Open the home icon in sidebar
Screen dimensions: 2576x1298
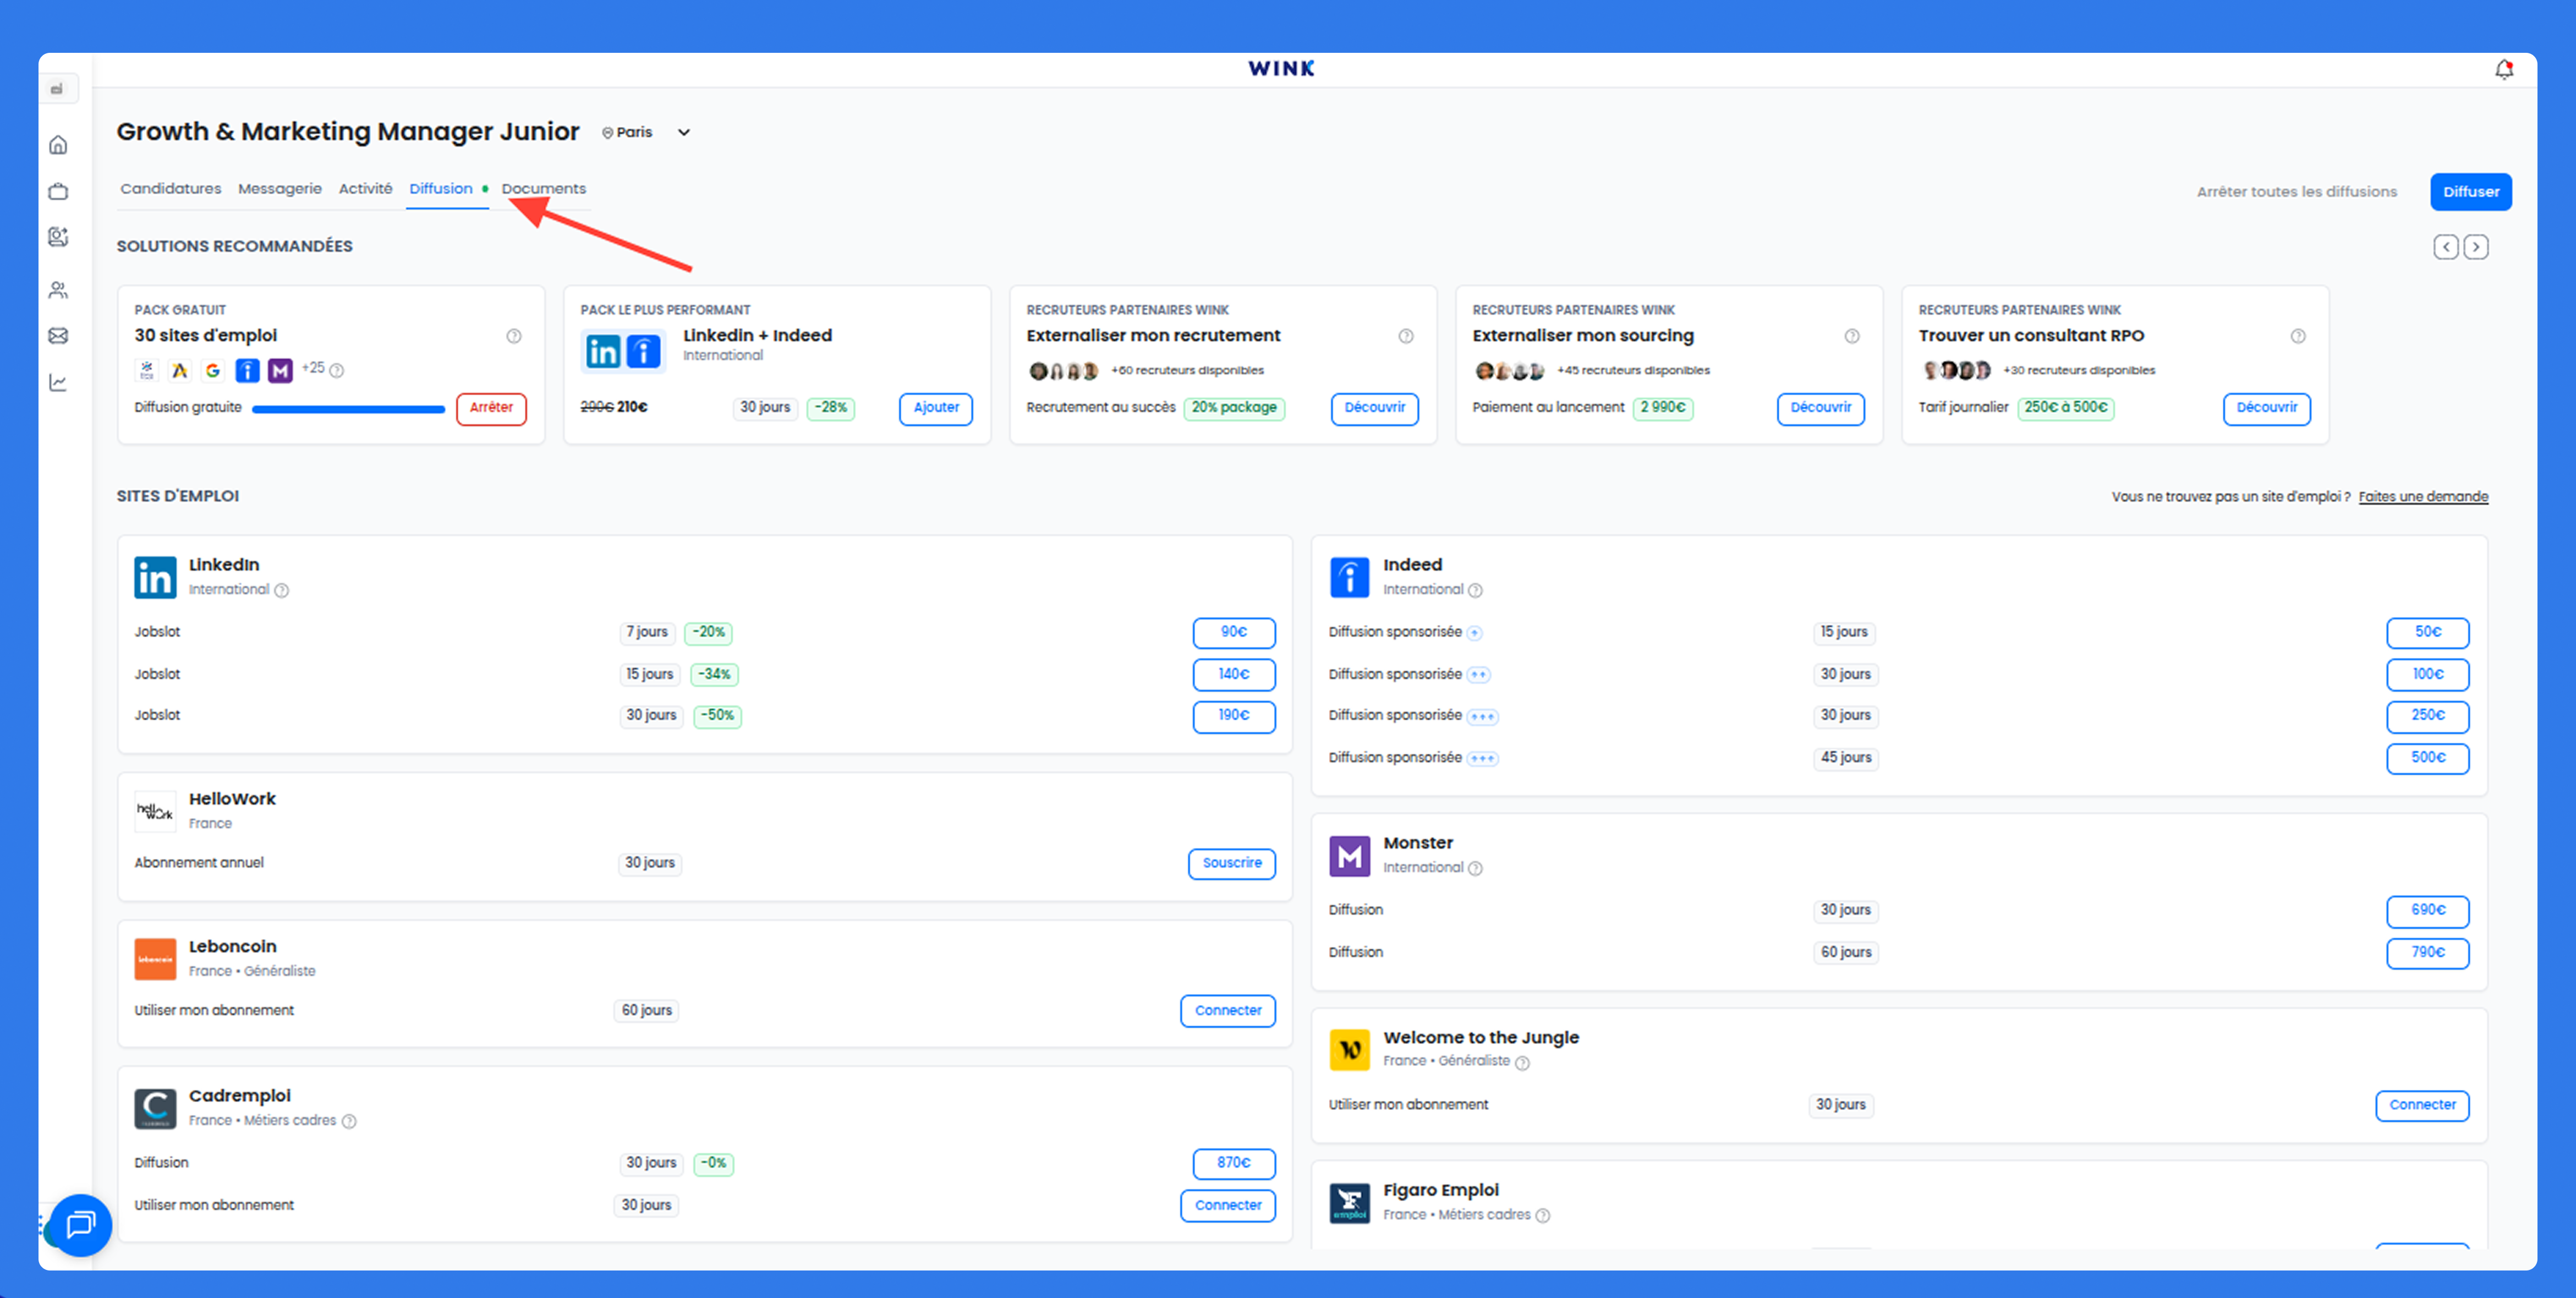58,145
